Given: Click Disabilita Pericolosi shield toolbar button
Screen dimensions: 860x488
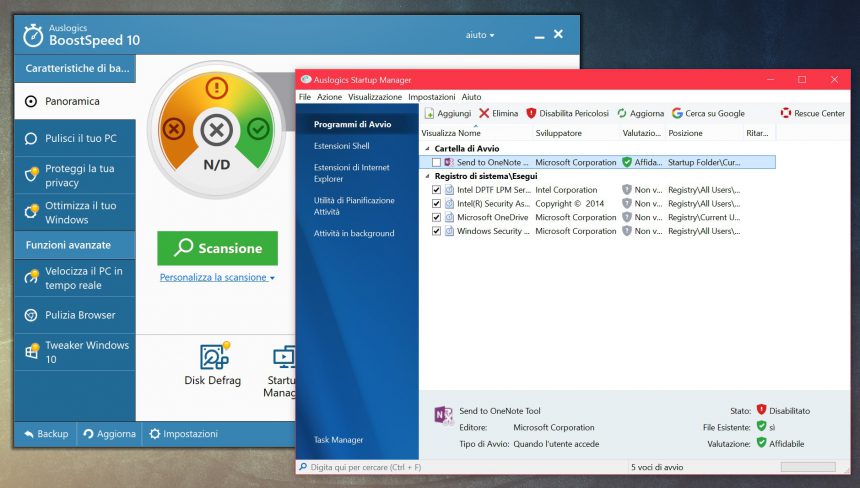Looking at the screenshot, I should point(567,114).
